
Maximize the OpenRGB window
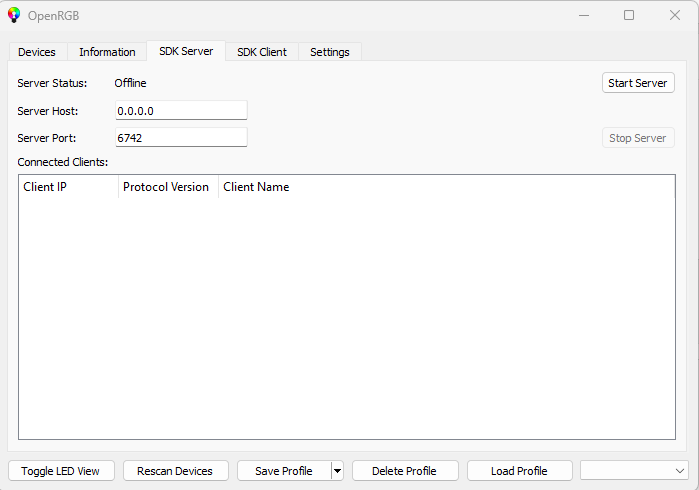pos(629,15)
